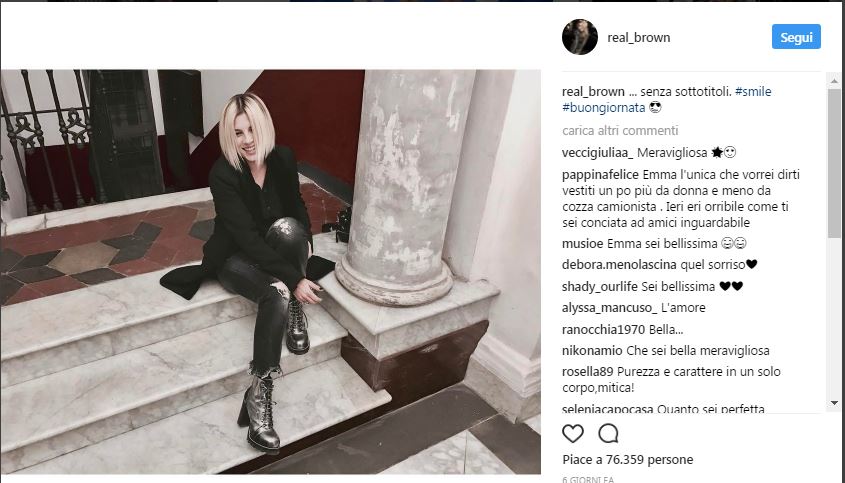Open musioe user profile
The width and height of the screenshot is (845, 483).
point(583,244)
